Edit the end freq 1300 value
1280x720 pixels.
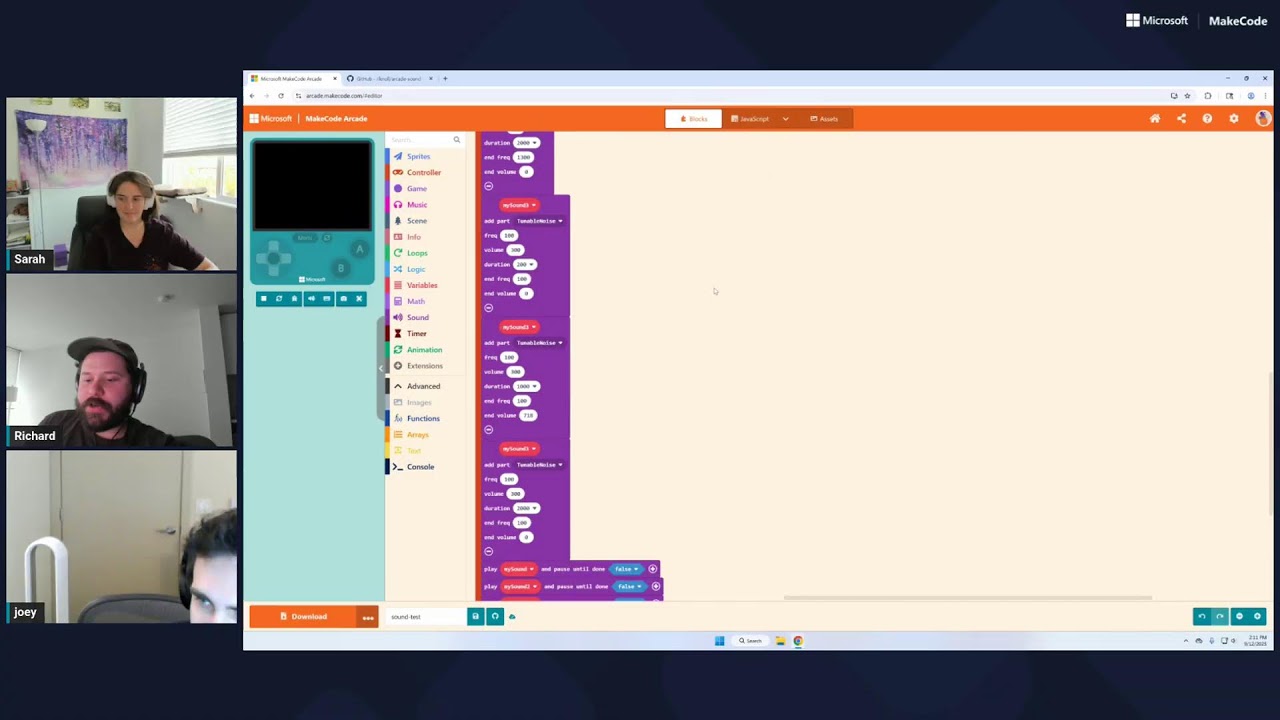(523, 157)
